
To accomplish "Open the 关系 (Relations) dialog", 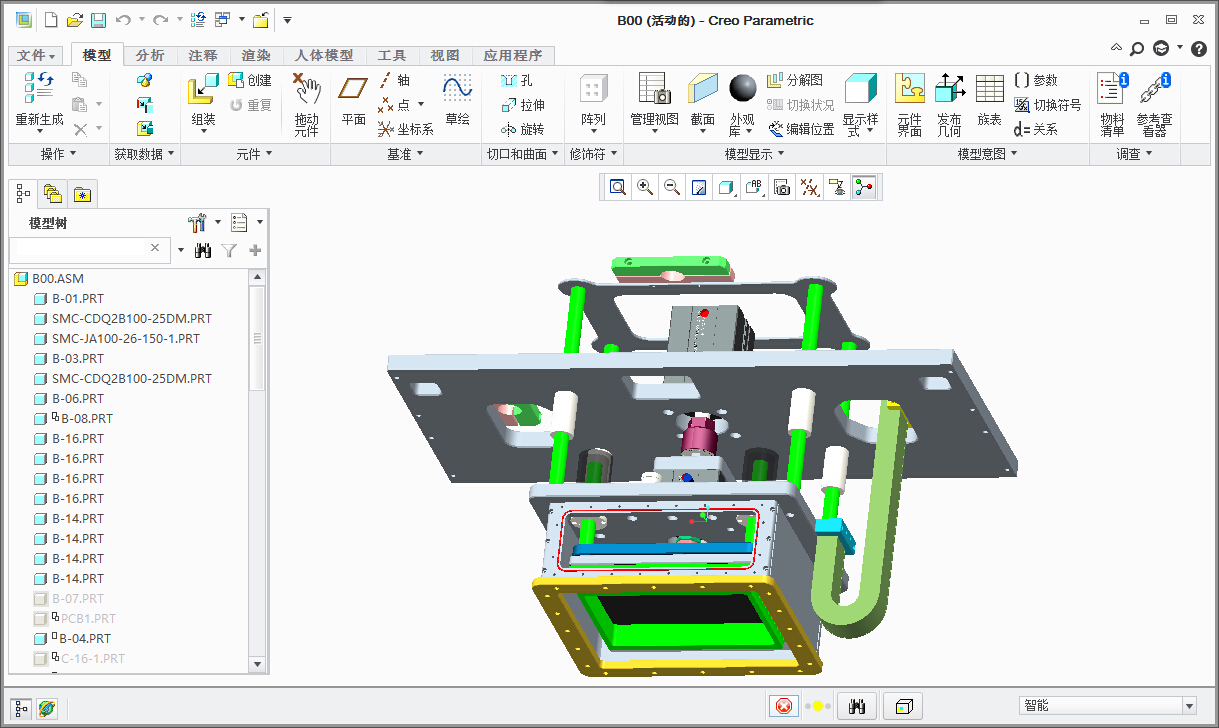I will tap(1036, 129).
